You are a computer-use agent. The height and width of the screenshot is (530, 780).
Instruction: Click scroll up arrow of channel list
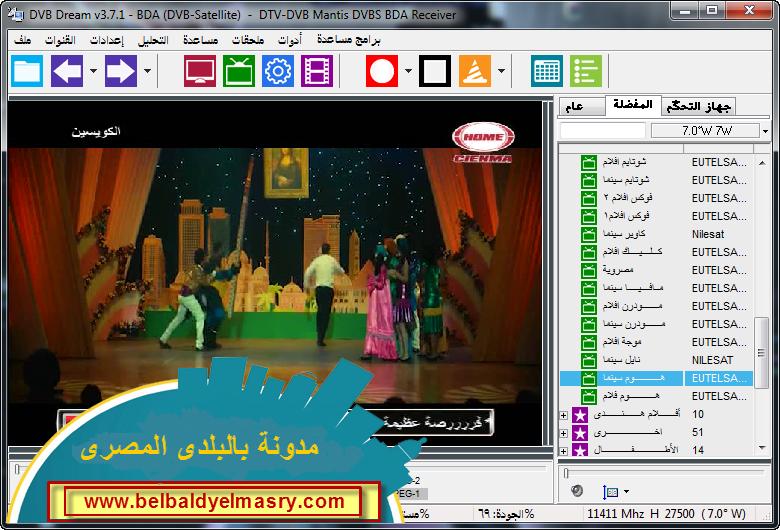coord(762,163)
